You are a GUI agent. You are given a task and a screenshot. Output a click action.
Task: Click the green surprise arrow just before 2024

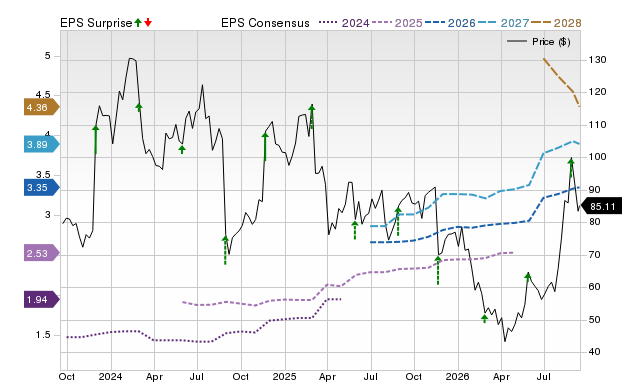(x=96, y=139)
